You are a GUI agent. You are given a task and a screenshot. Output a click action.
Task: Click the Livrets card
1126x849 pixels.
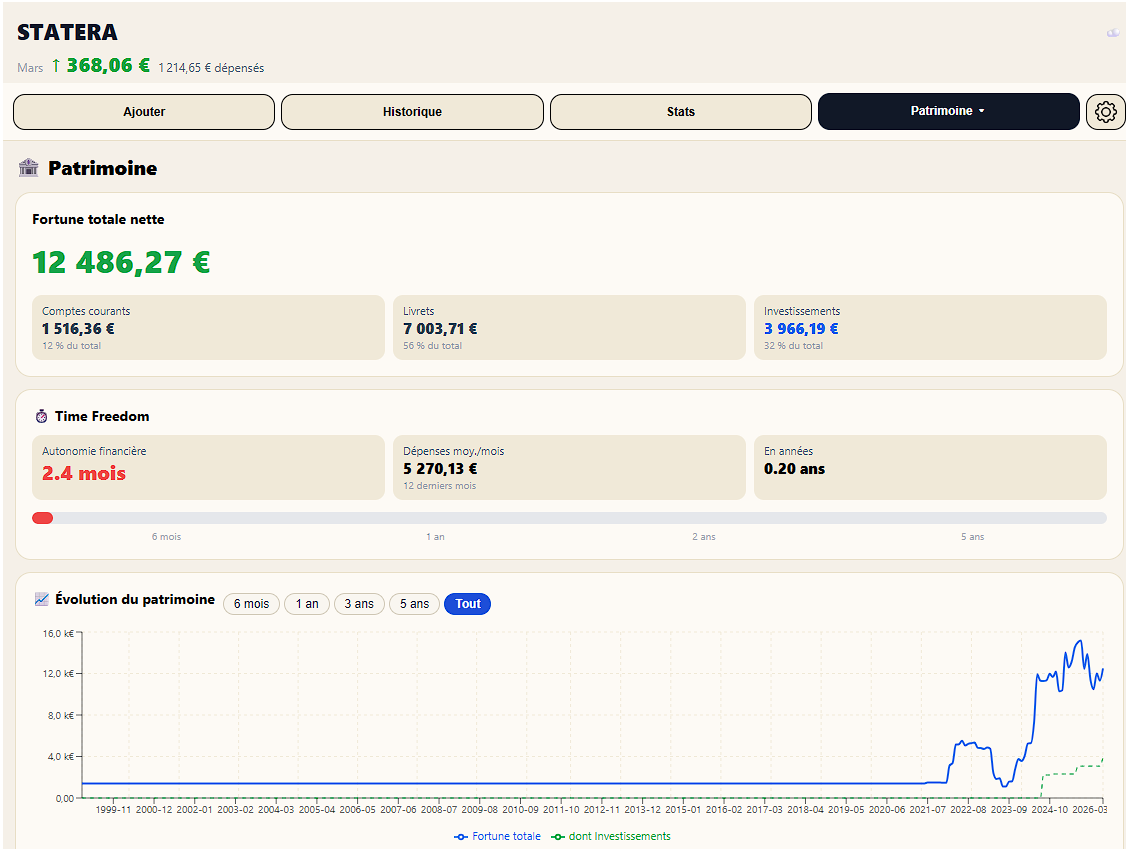[x=569, y=328]
